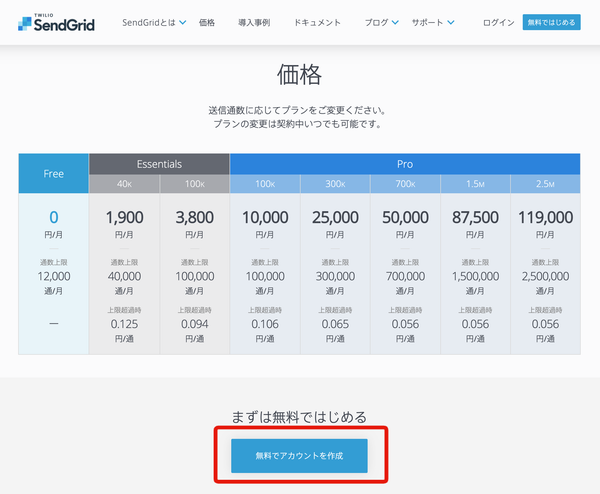Open the 導入事例 menu item
Screen dimensions: 600x494
(254, 23)
